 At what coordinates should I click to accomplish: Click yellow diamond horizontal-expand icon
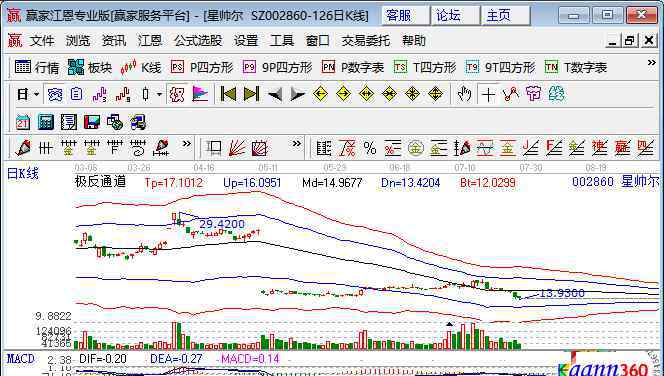click(x=366, y=94)
